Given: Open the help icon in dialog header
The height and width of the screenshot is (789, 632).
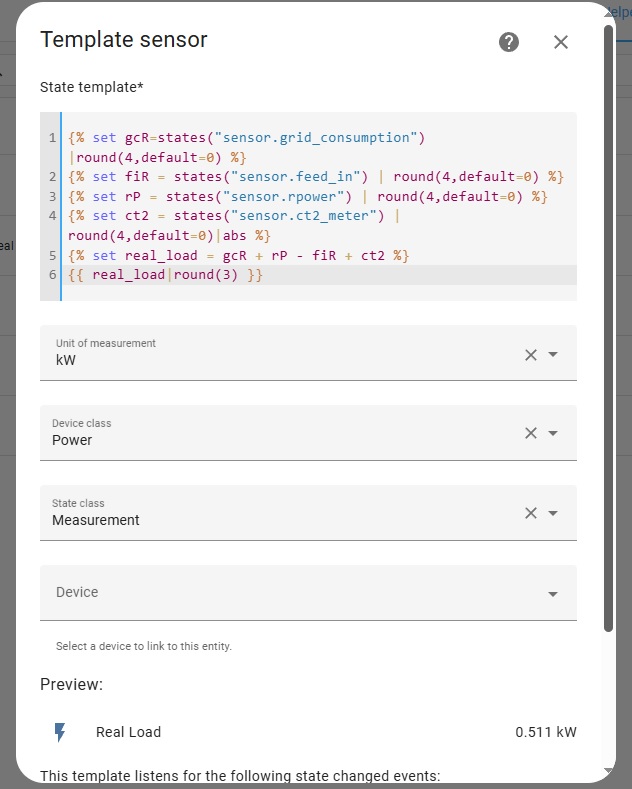Looking at the screenshot, I should pyautogui.click(x=509, y=42).
